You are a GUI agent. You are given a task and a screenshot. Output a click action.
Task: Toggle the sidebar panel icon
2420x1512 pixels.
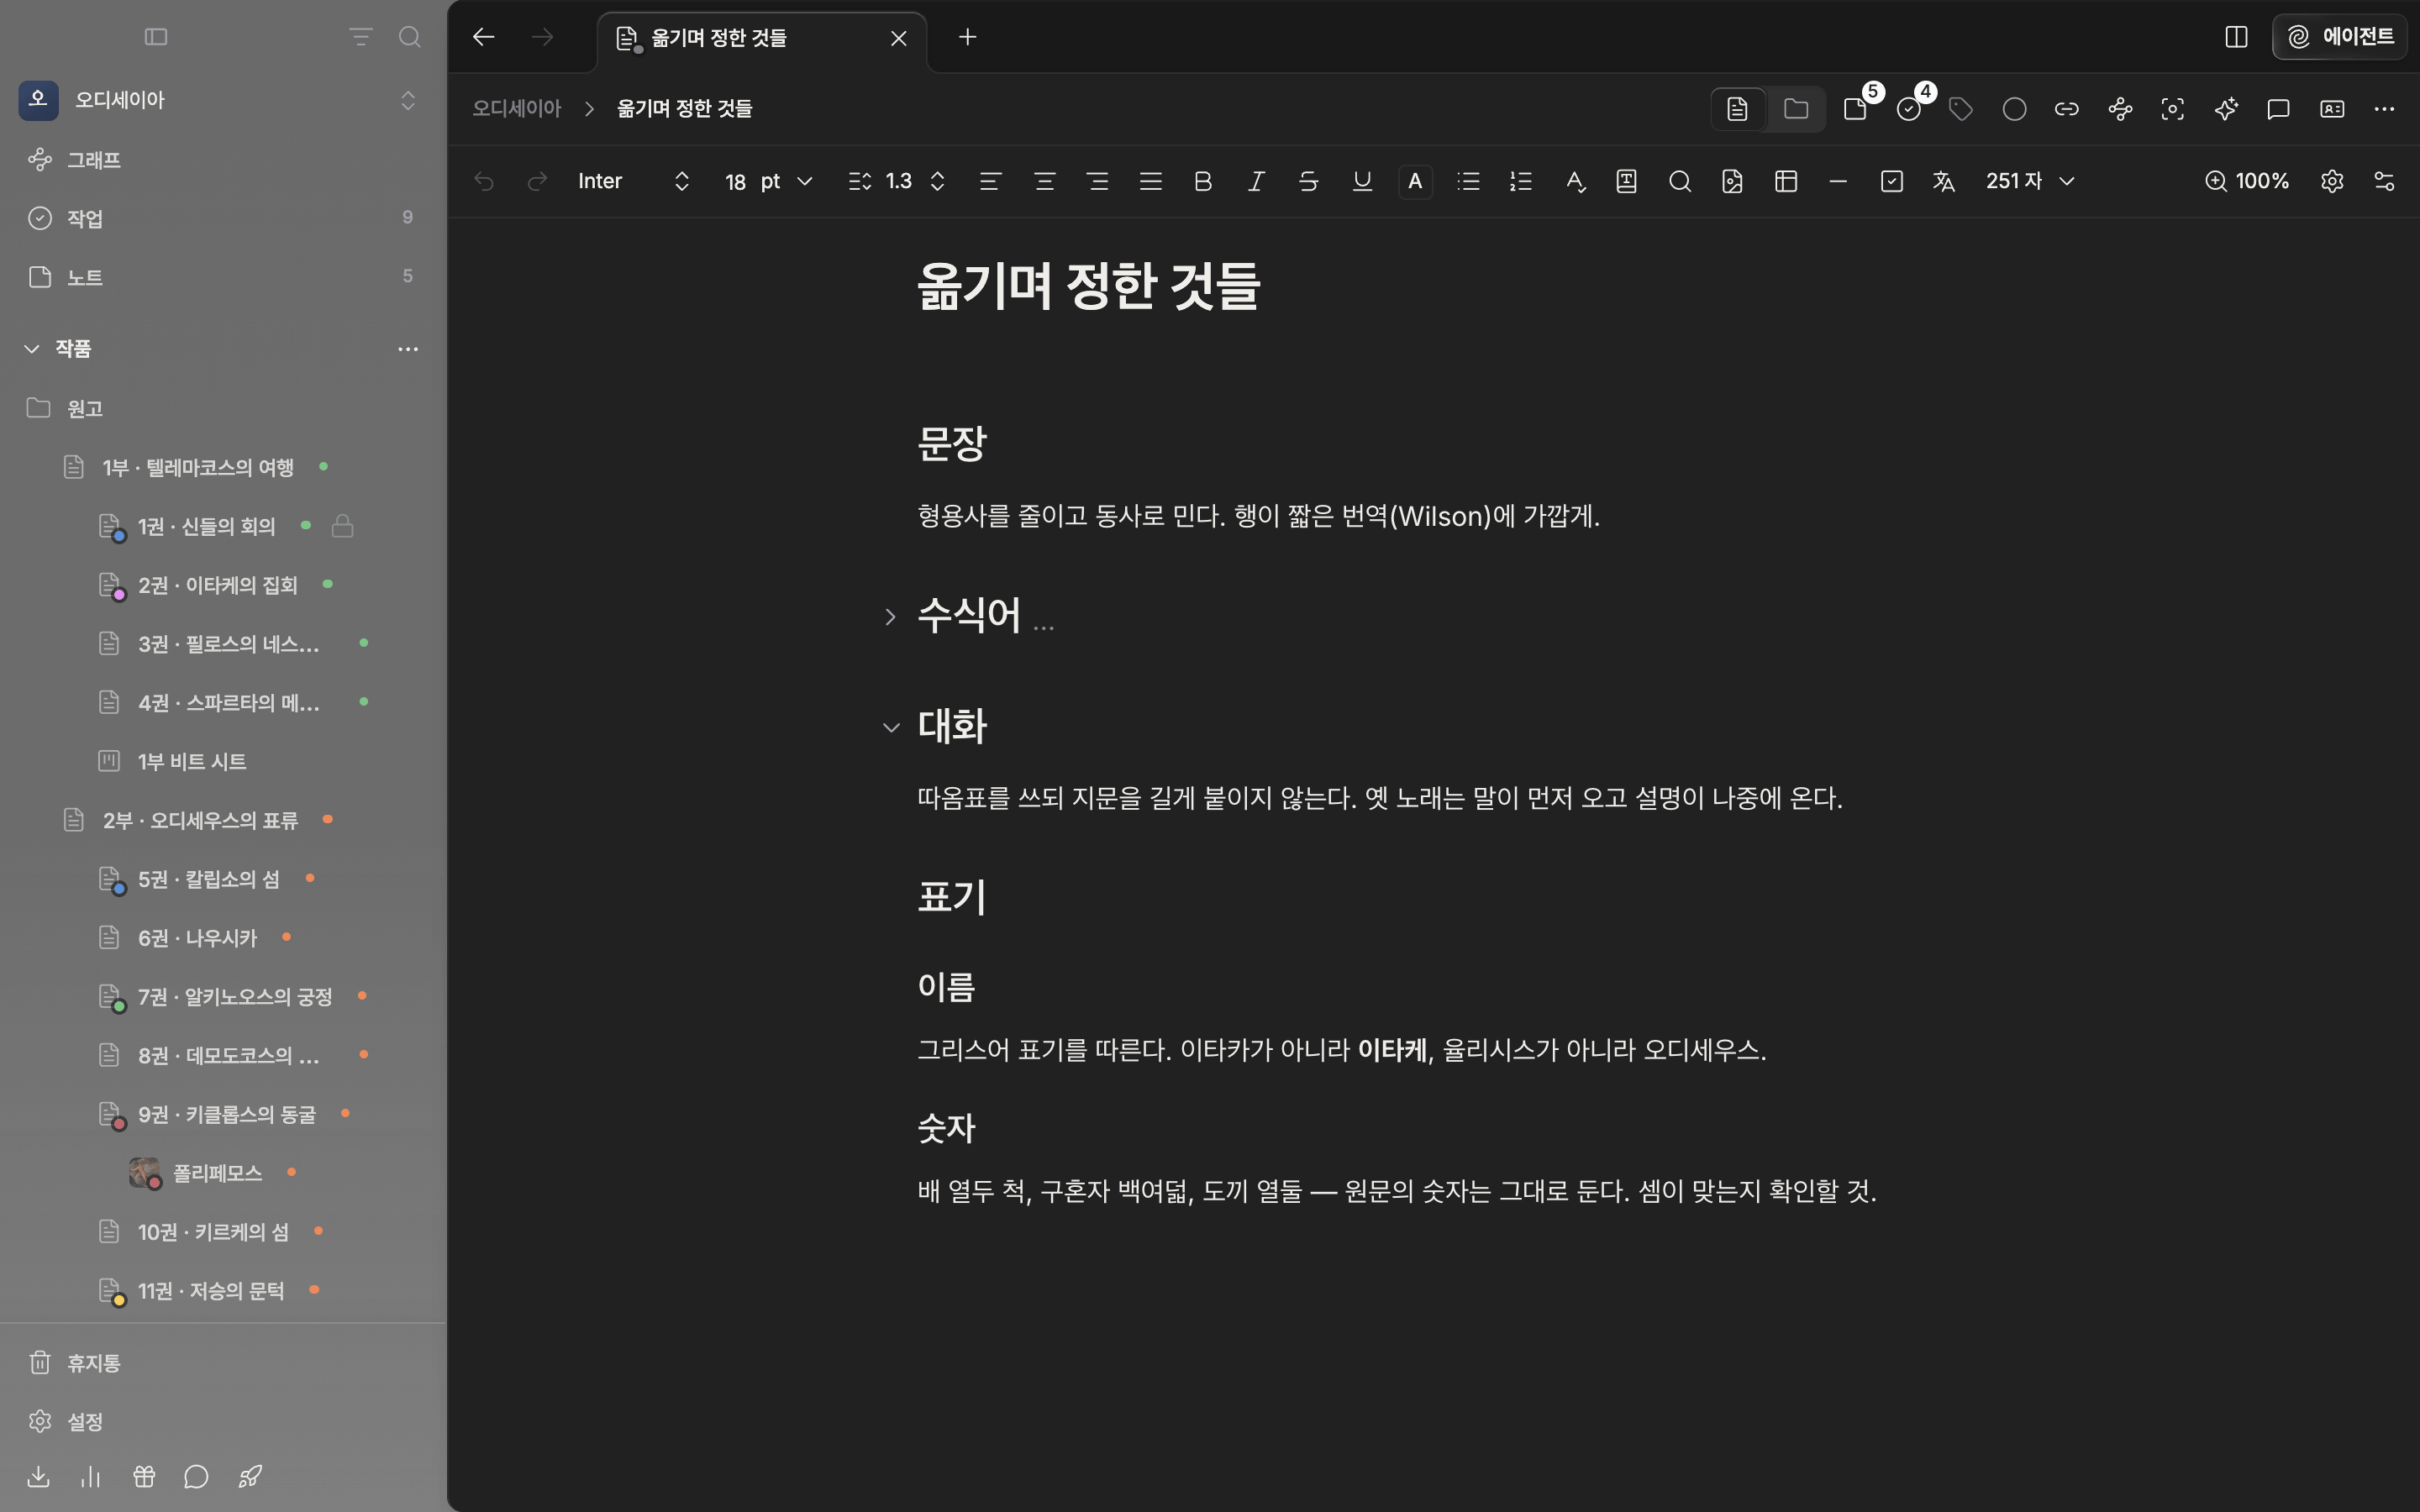156,37
